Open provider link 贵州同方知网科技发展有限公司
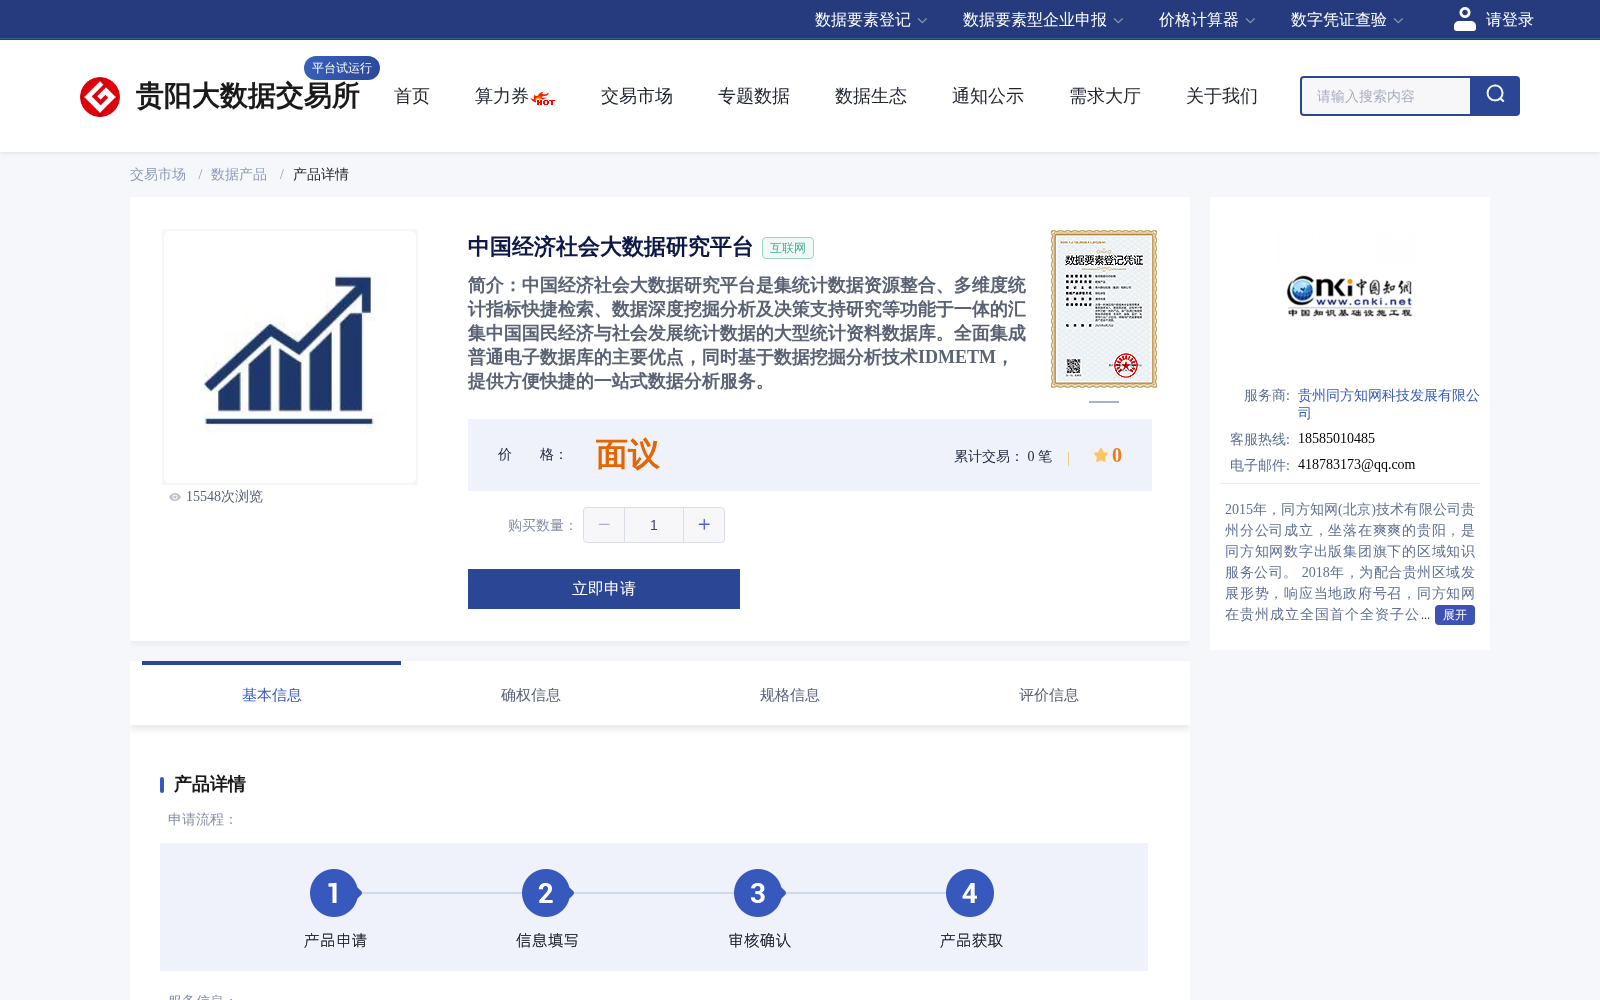1600x1000 pixels. click(1389, 404)
